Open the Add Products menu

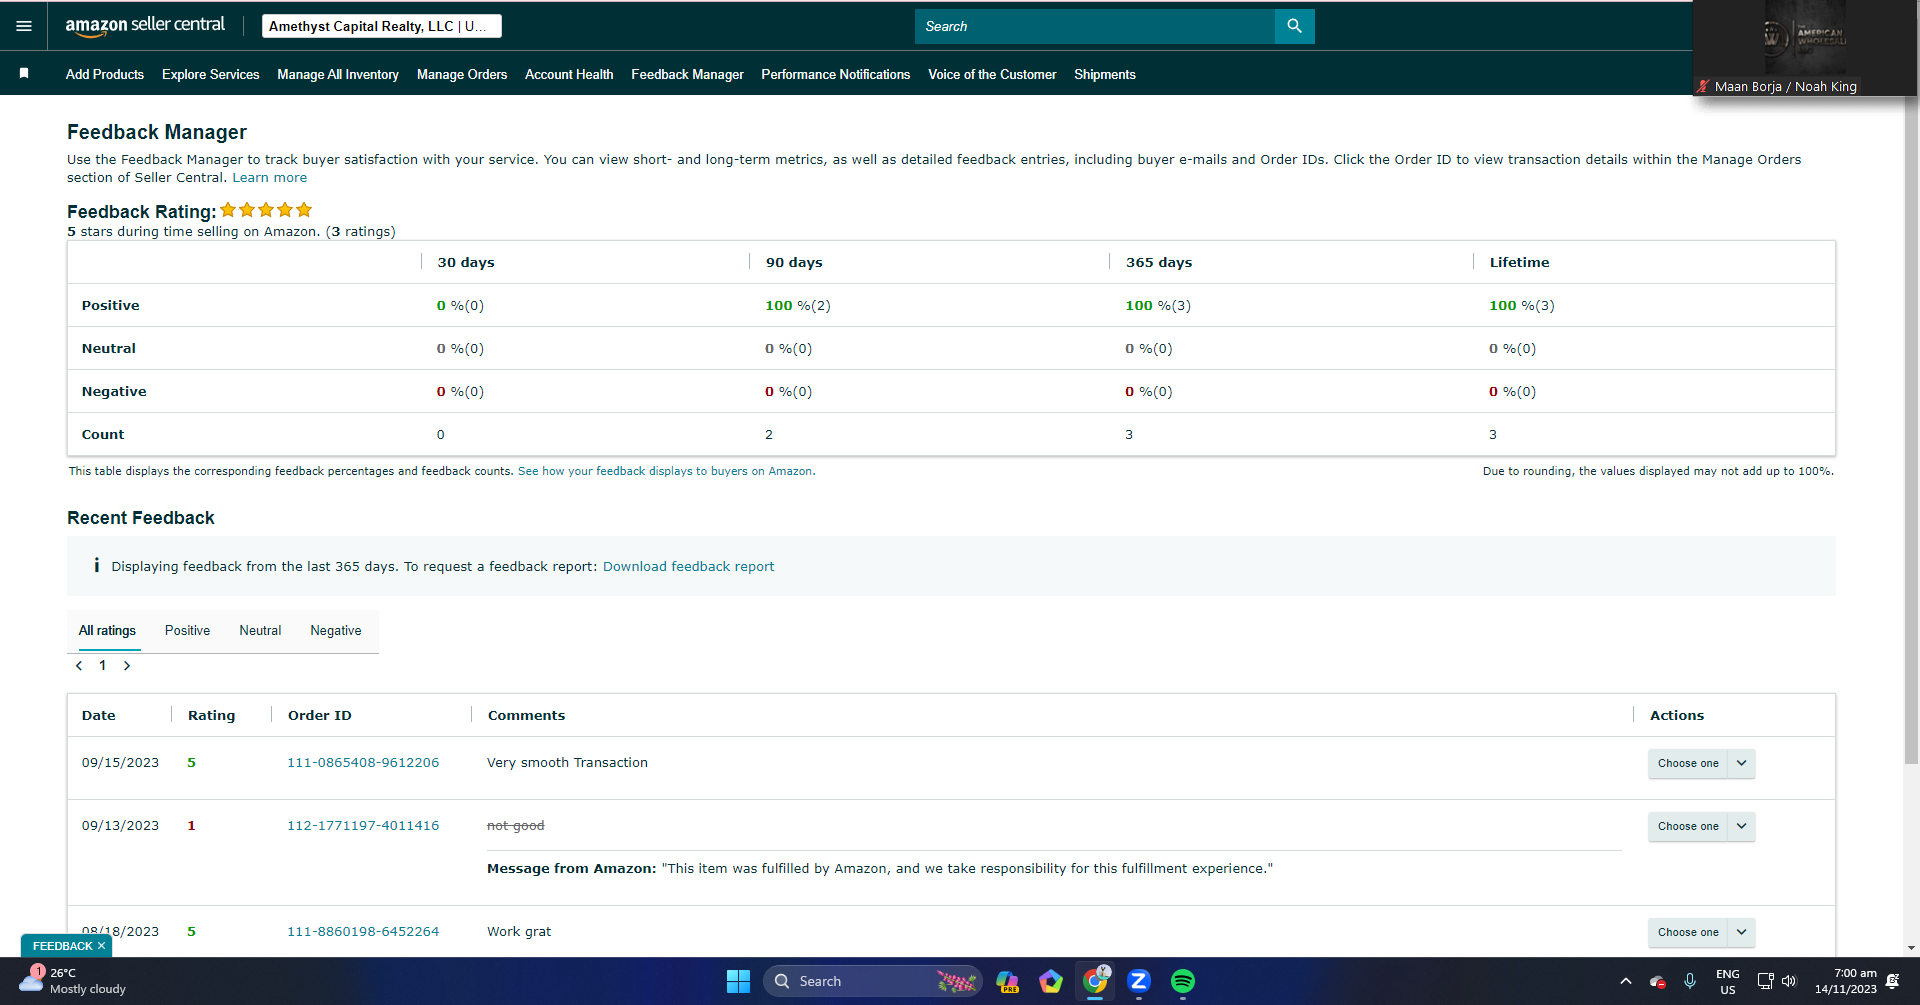[105, 74]
